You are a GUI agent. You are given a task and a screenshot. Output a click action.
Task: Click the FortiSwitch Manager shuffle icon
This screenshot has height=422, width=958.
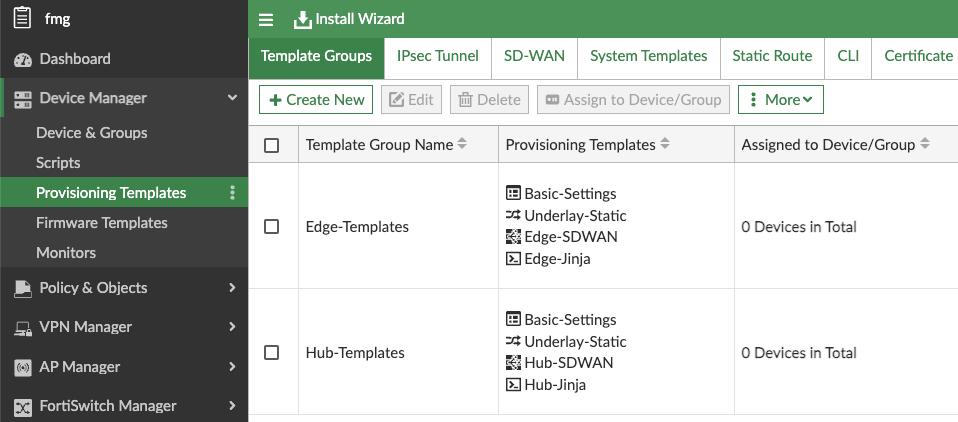pyautogui.click(x=23, y=407)
